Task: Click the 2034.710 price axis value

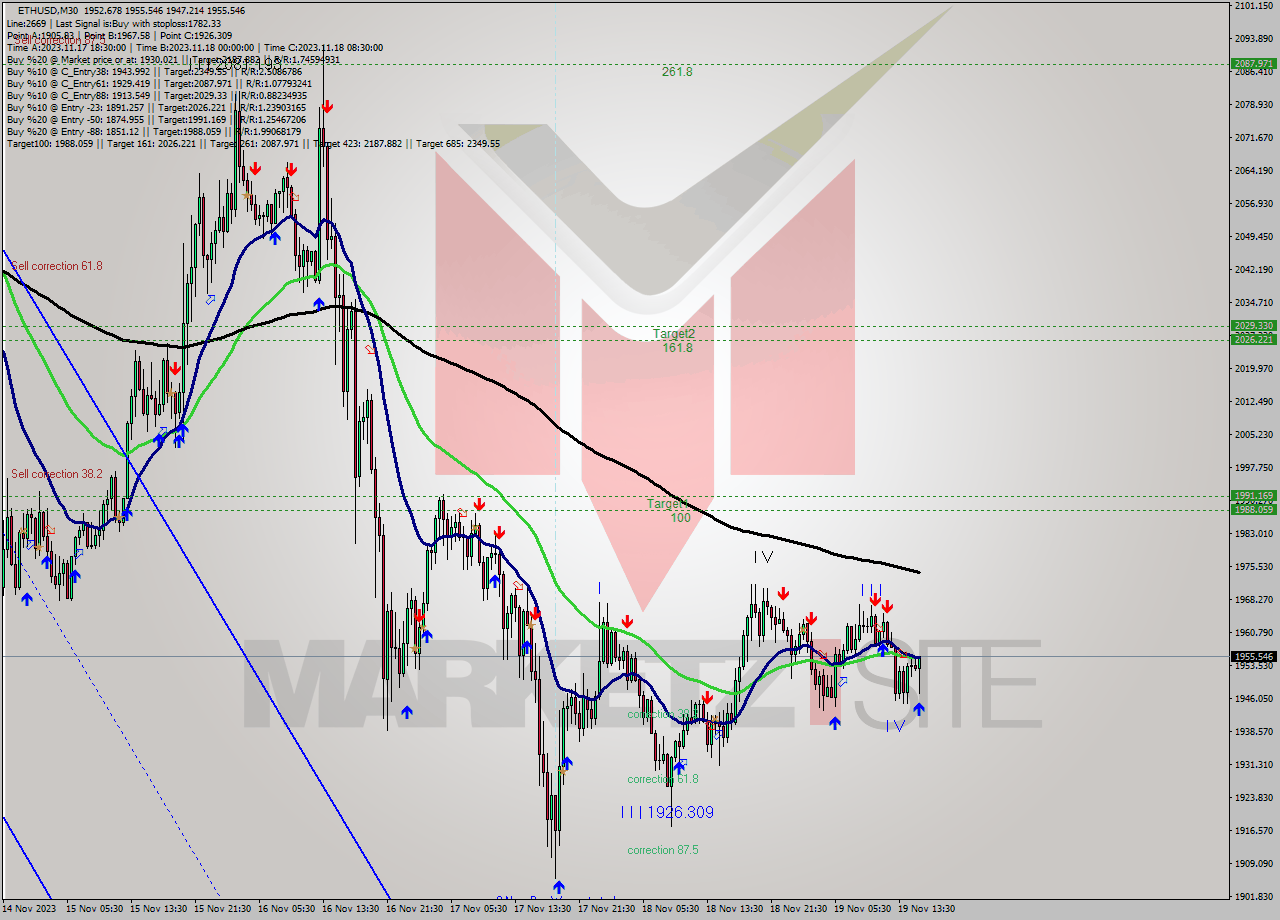Action: (x=1253, y=303)
